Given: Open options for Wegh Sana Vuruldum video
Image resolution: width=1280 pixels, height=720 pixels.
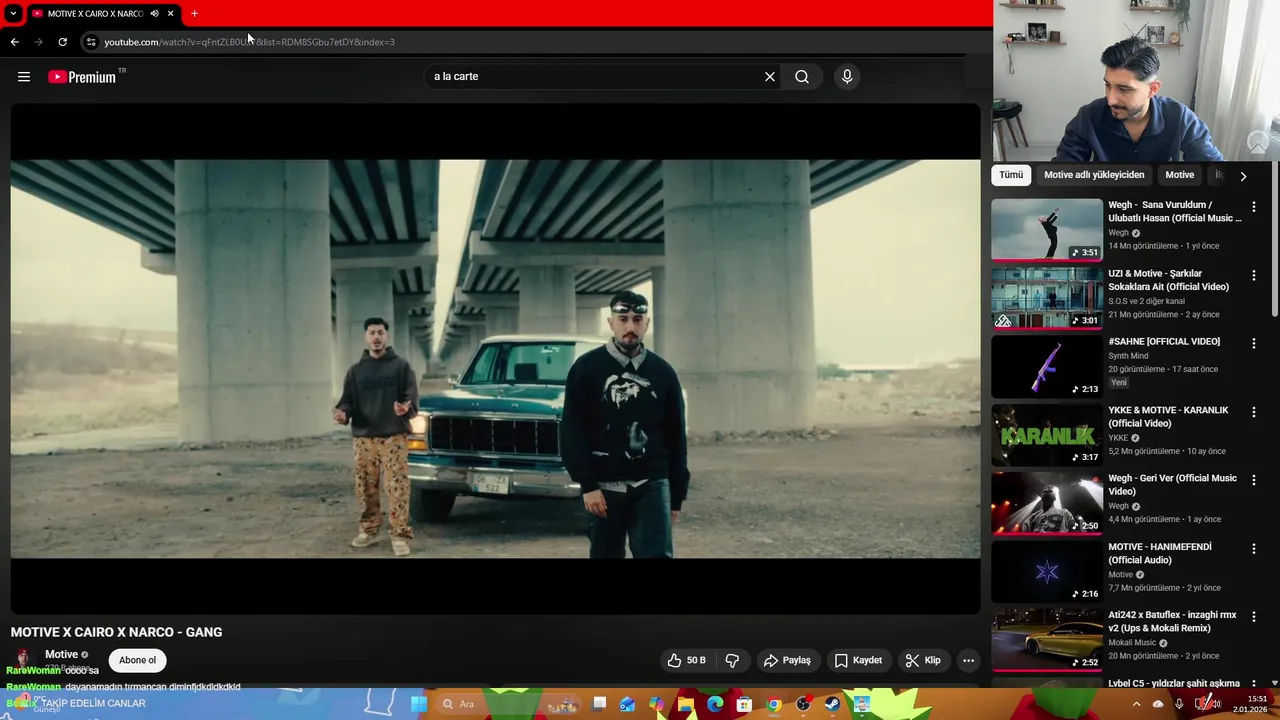Looking at the screenshot, I should point(1254,207).
